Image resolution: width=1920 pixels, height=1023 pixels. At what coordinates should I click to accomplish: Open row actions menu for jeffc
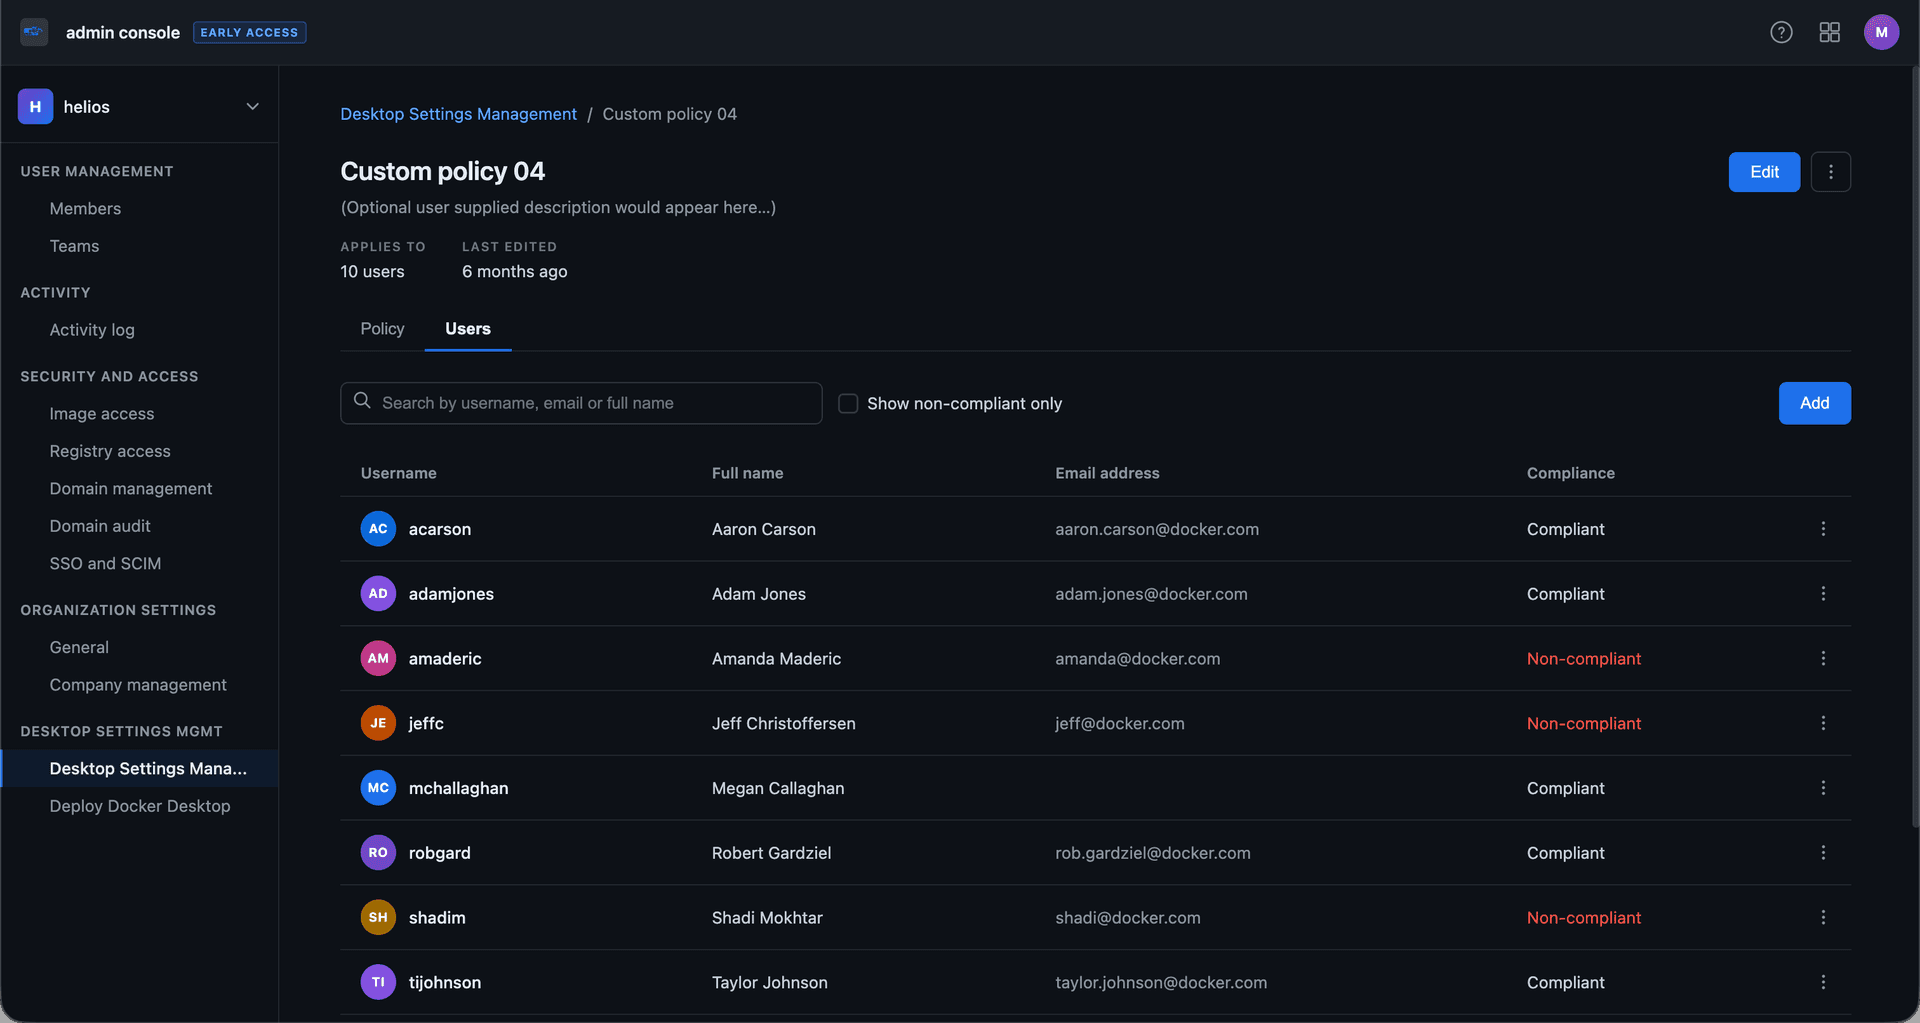pyautogui.click(x=1823, y=723)
